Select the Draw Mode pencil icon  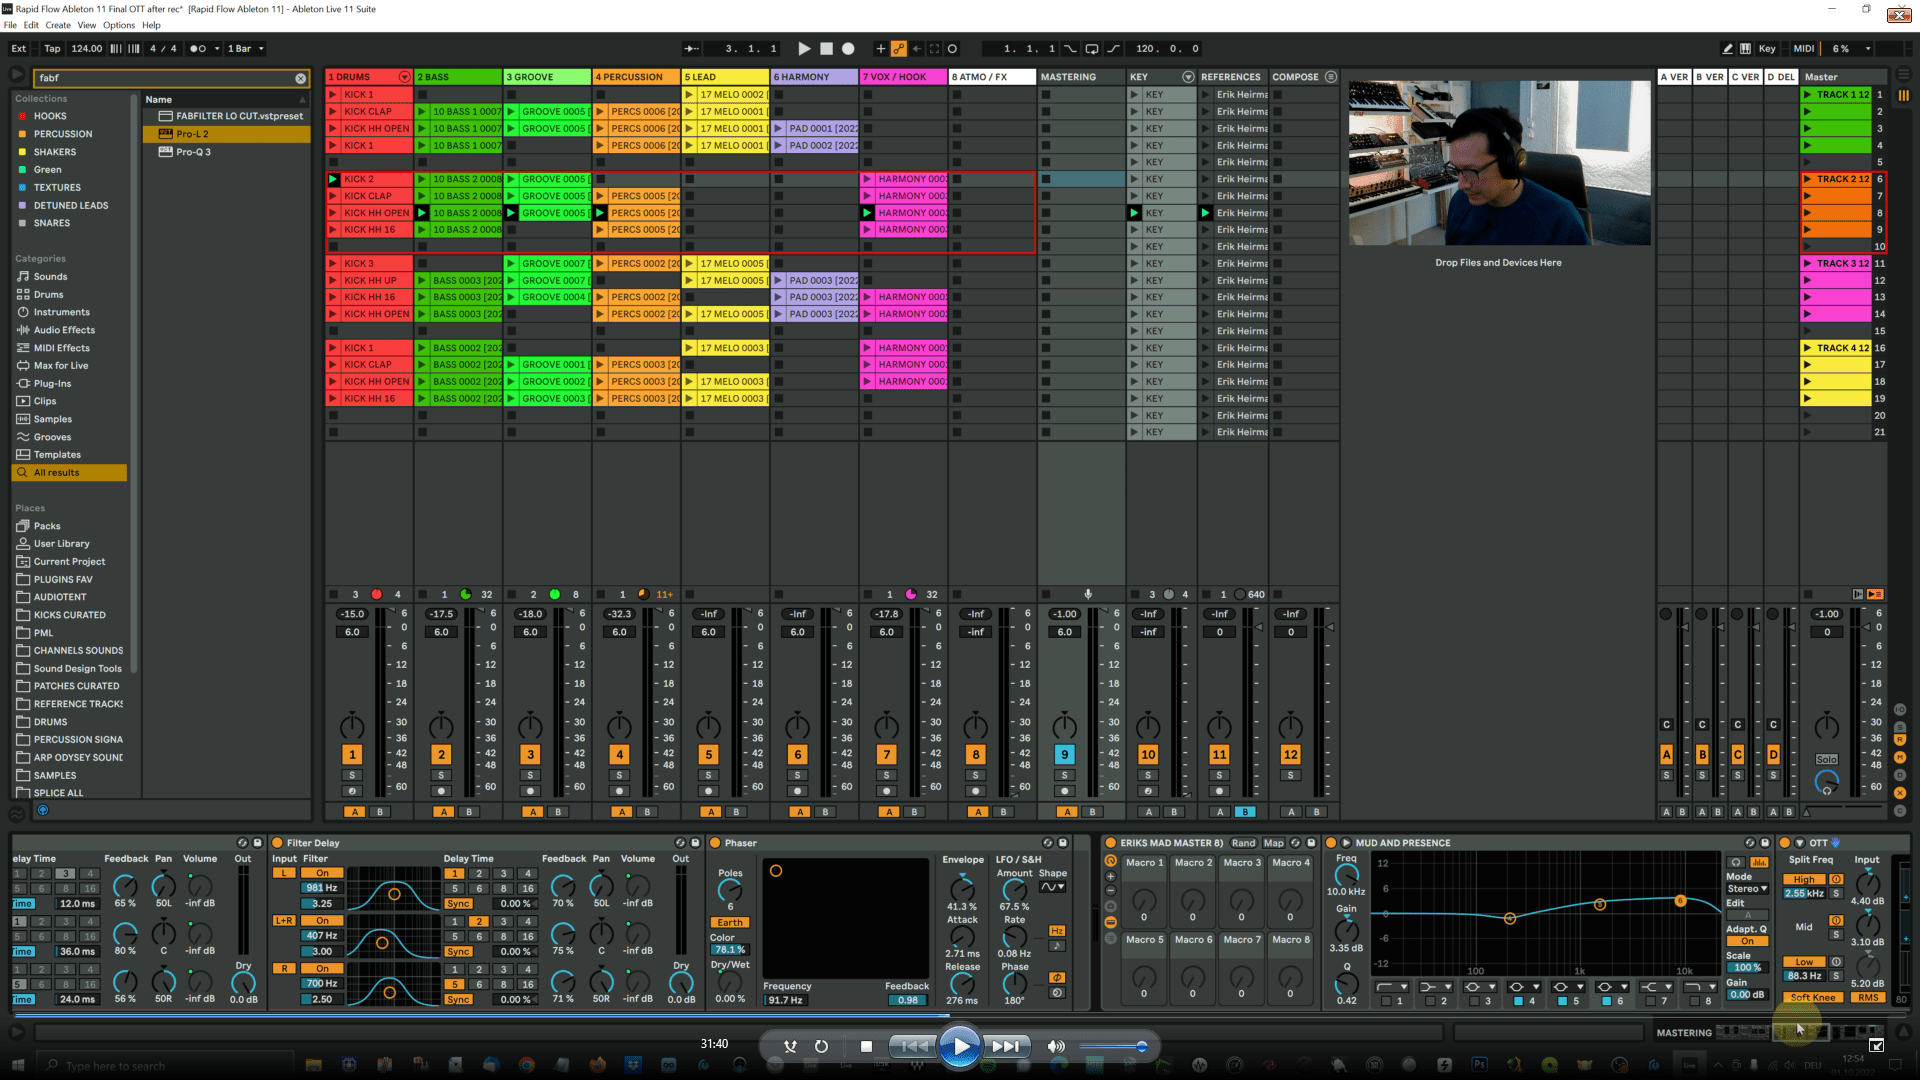tap(1727, 48)
